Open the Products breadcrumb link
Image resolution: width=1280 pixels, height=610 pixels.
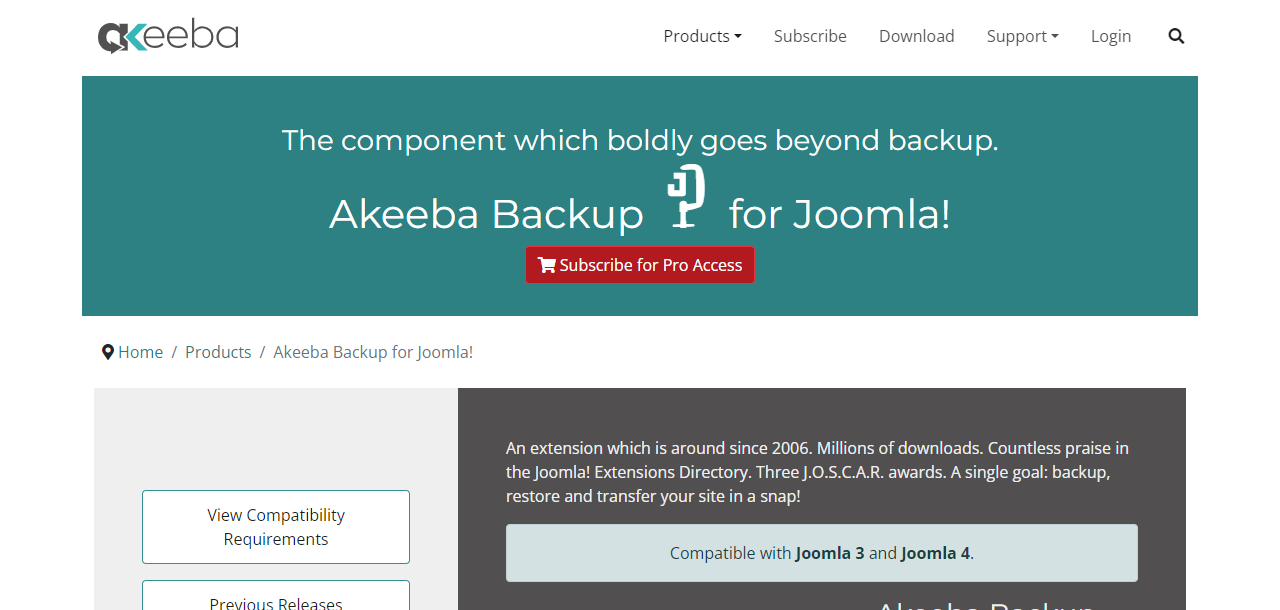[x=218, y=351]
